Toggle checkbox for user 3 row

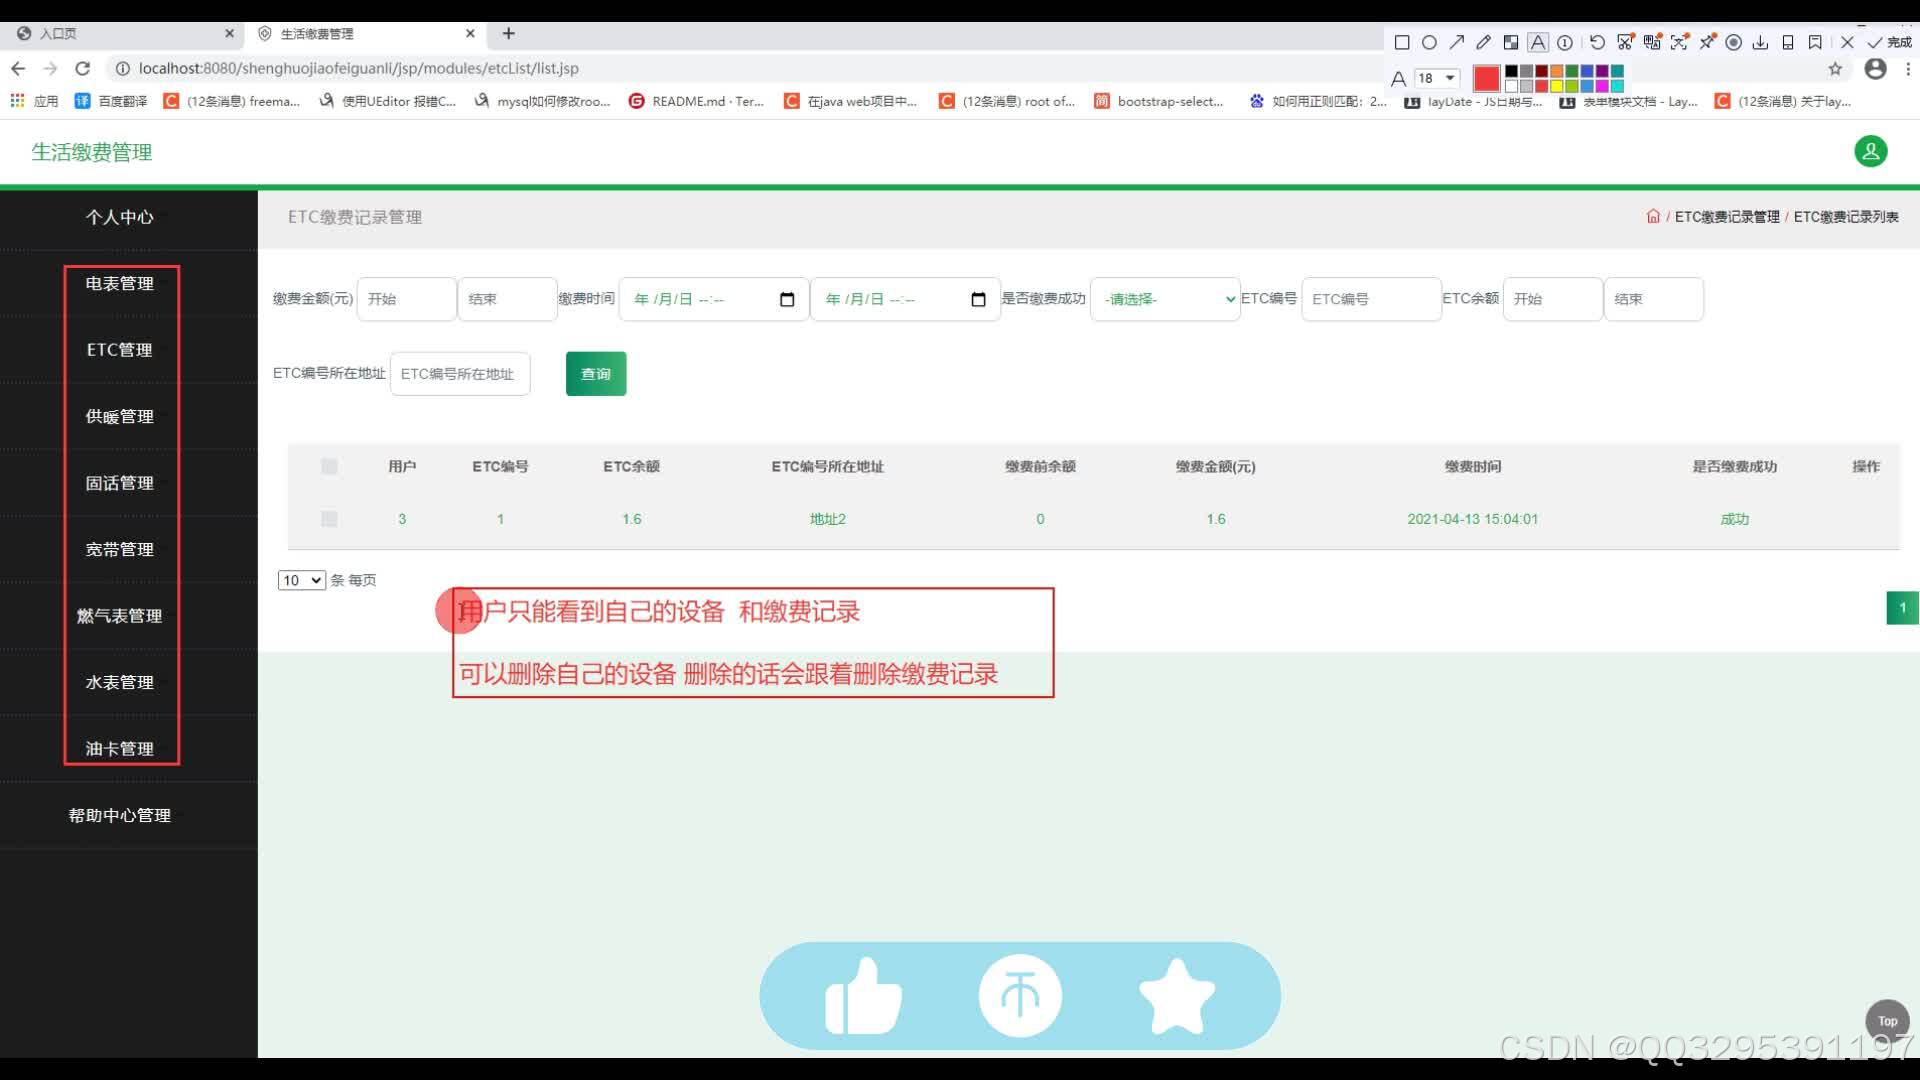tap(329, 519)
